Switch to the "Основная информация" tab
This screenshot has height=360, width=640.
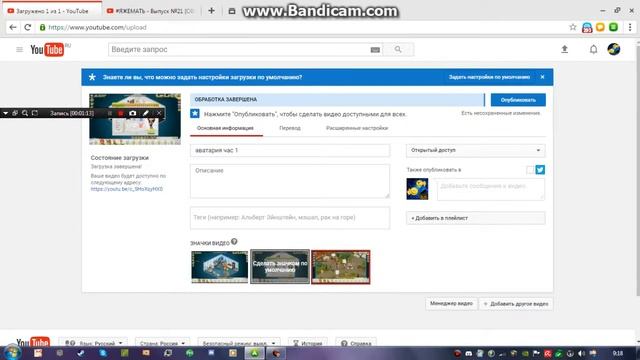pyautogui.click(x=225, y=128)
